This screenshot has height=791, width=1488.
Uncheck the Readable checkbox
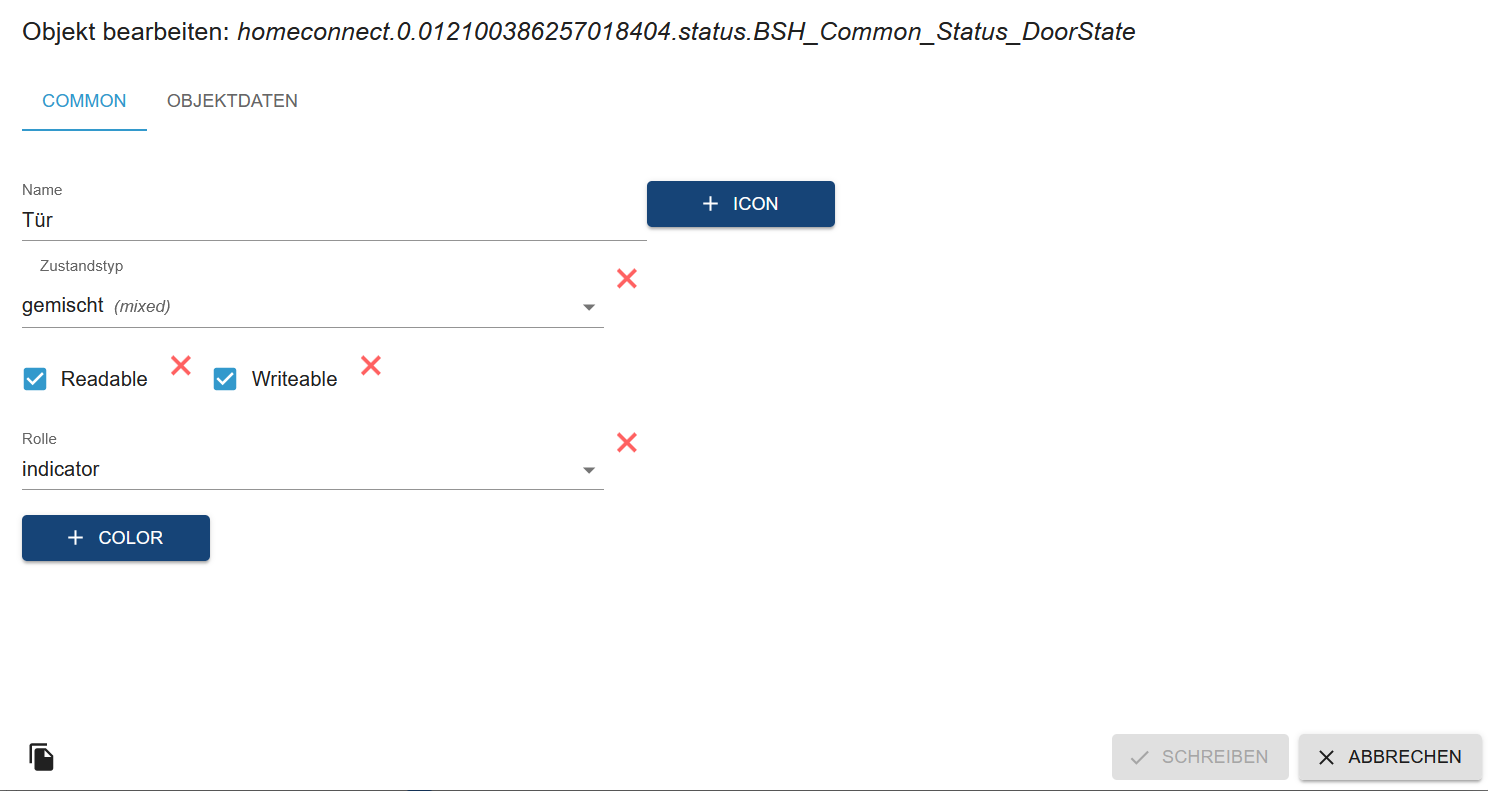35,379
